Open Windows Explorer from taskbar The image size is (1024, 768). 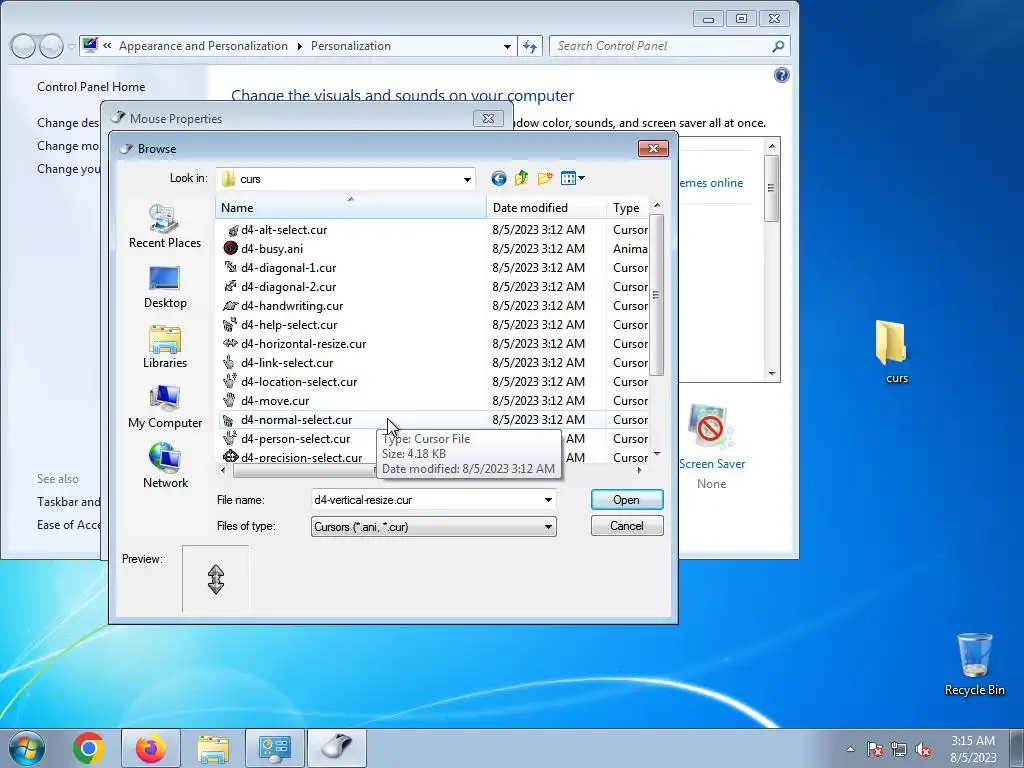coord(213,748)
